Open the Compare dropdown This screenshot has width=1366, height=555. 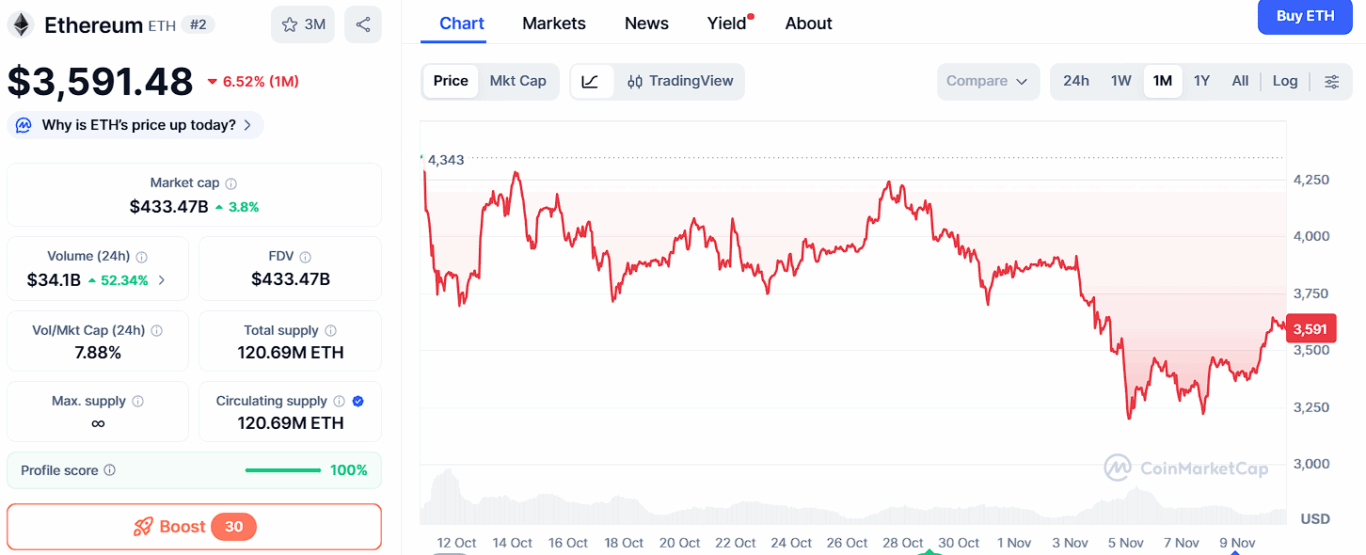point(987,81)
